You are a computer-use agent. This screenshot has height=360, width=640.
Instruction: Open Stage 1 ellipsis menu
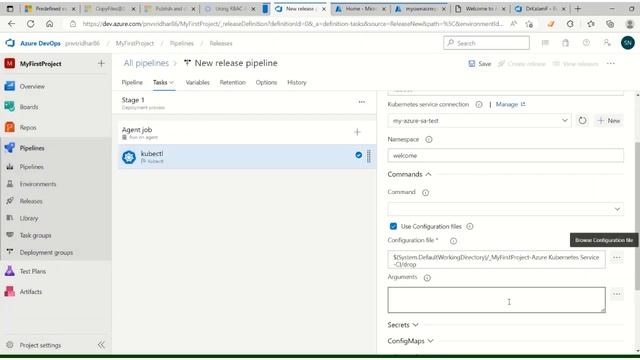(x=362, y=102)
